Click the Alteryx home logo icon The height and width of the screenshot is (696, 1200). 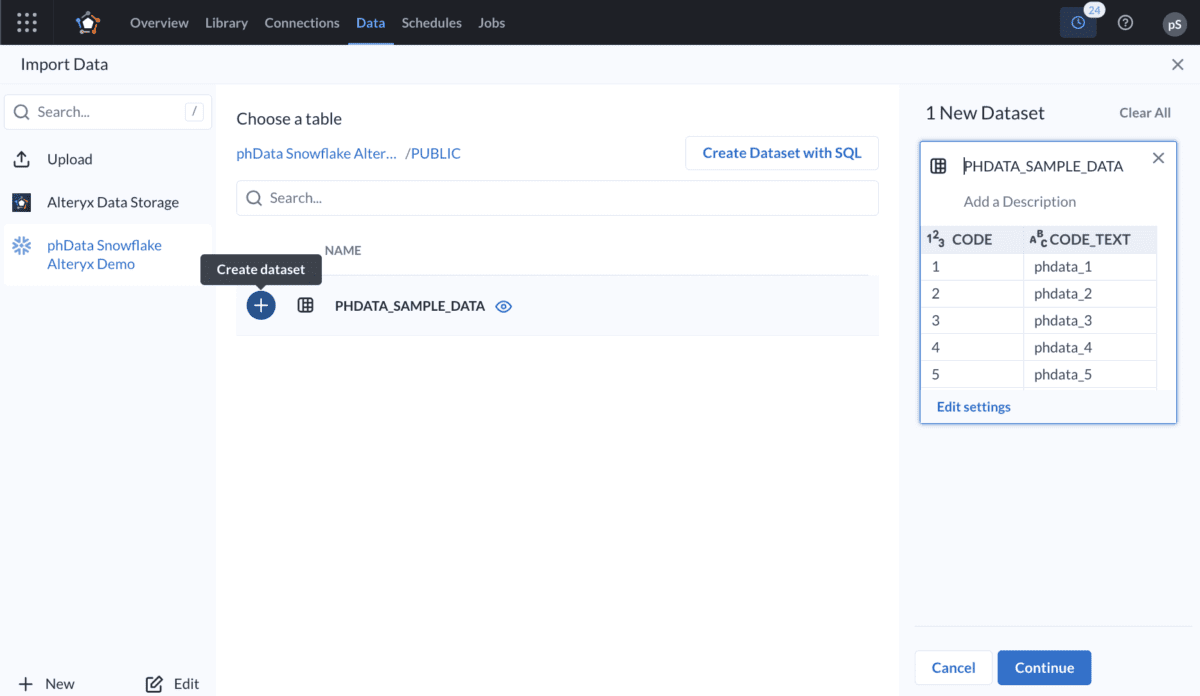[87, 22]
